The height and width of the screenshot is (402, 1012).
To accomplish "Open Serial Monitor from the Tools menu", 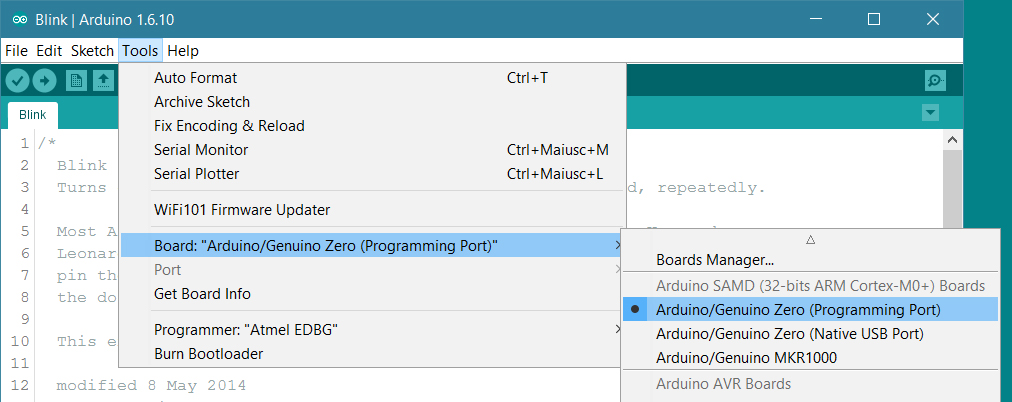I will (372, 150).
